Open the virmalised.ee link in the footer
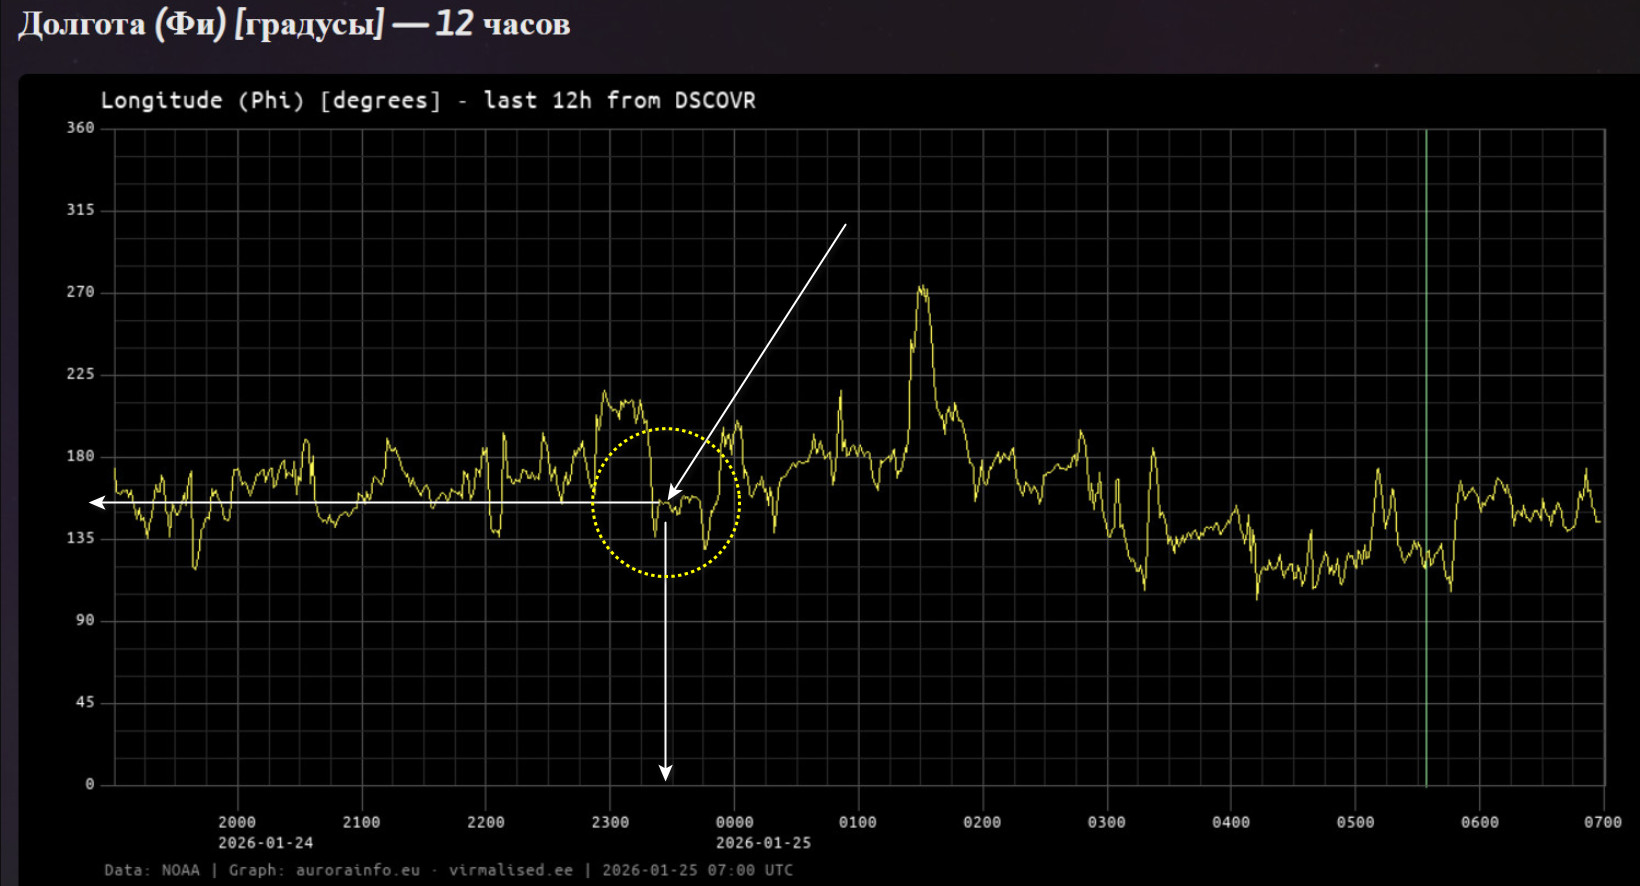 pos(510,870)
